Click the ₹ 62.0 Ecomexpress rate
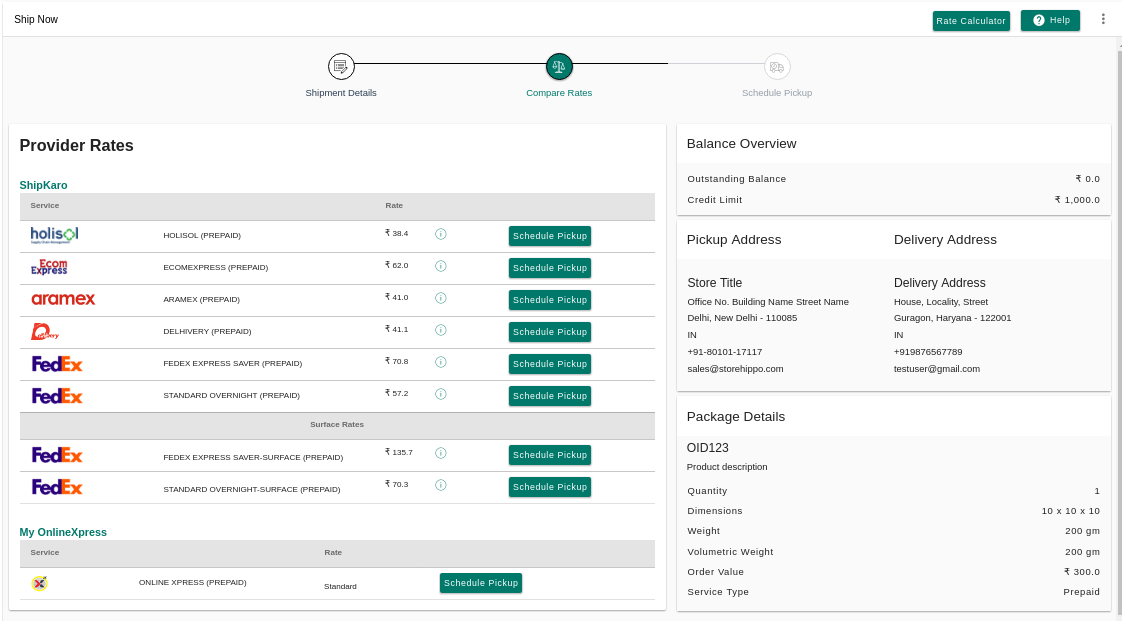This screenshot has width=1122, height=621. tap(396, 265)
